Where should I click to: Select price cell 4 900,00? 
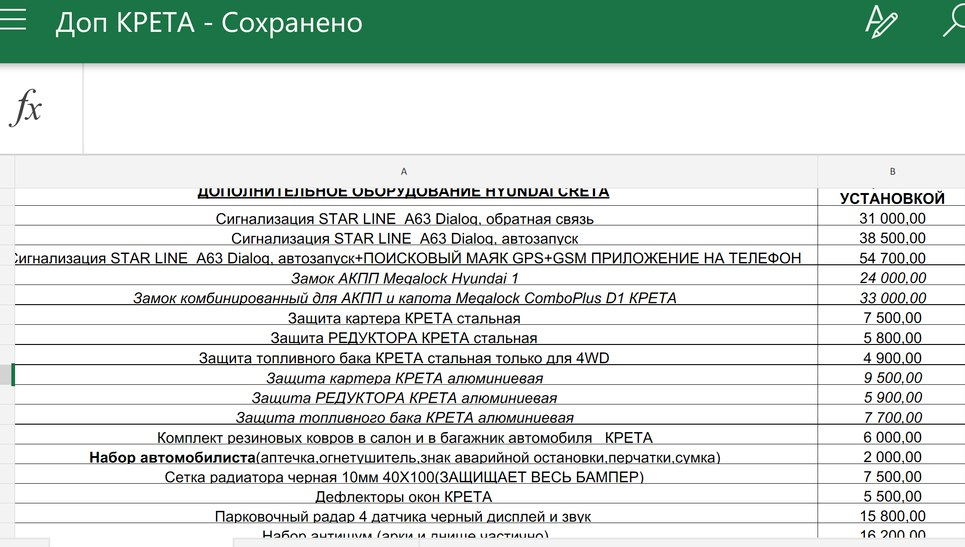click(892, 355)
